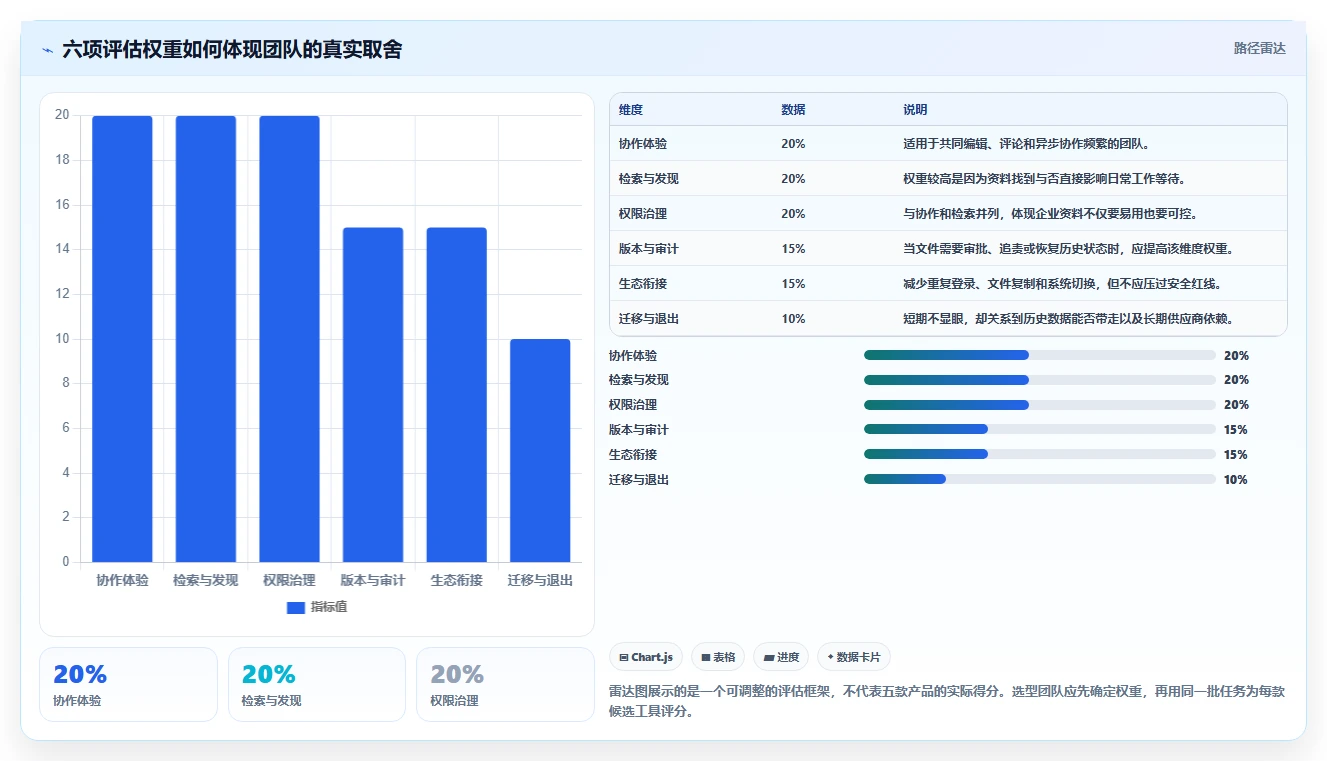Click the 协作体验 label on the chart x-axis
1327x761 pixels.
click(122, 580)
